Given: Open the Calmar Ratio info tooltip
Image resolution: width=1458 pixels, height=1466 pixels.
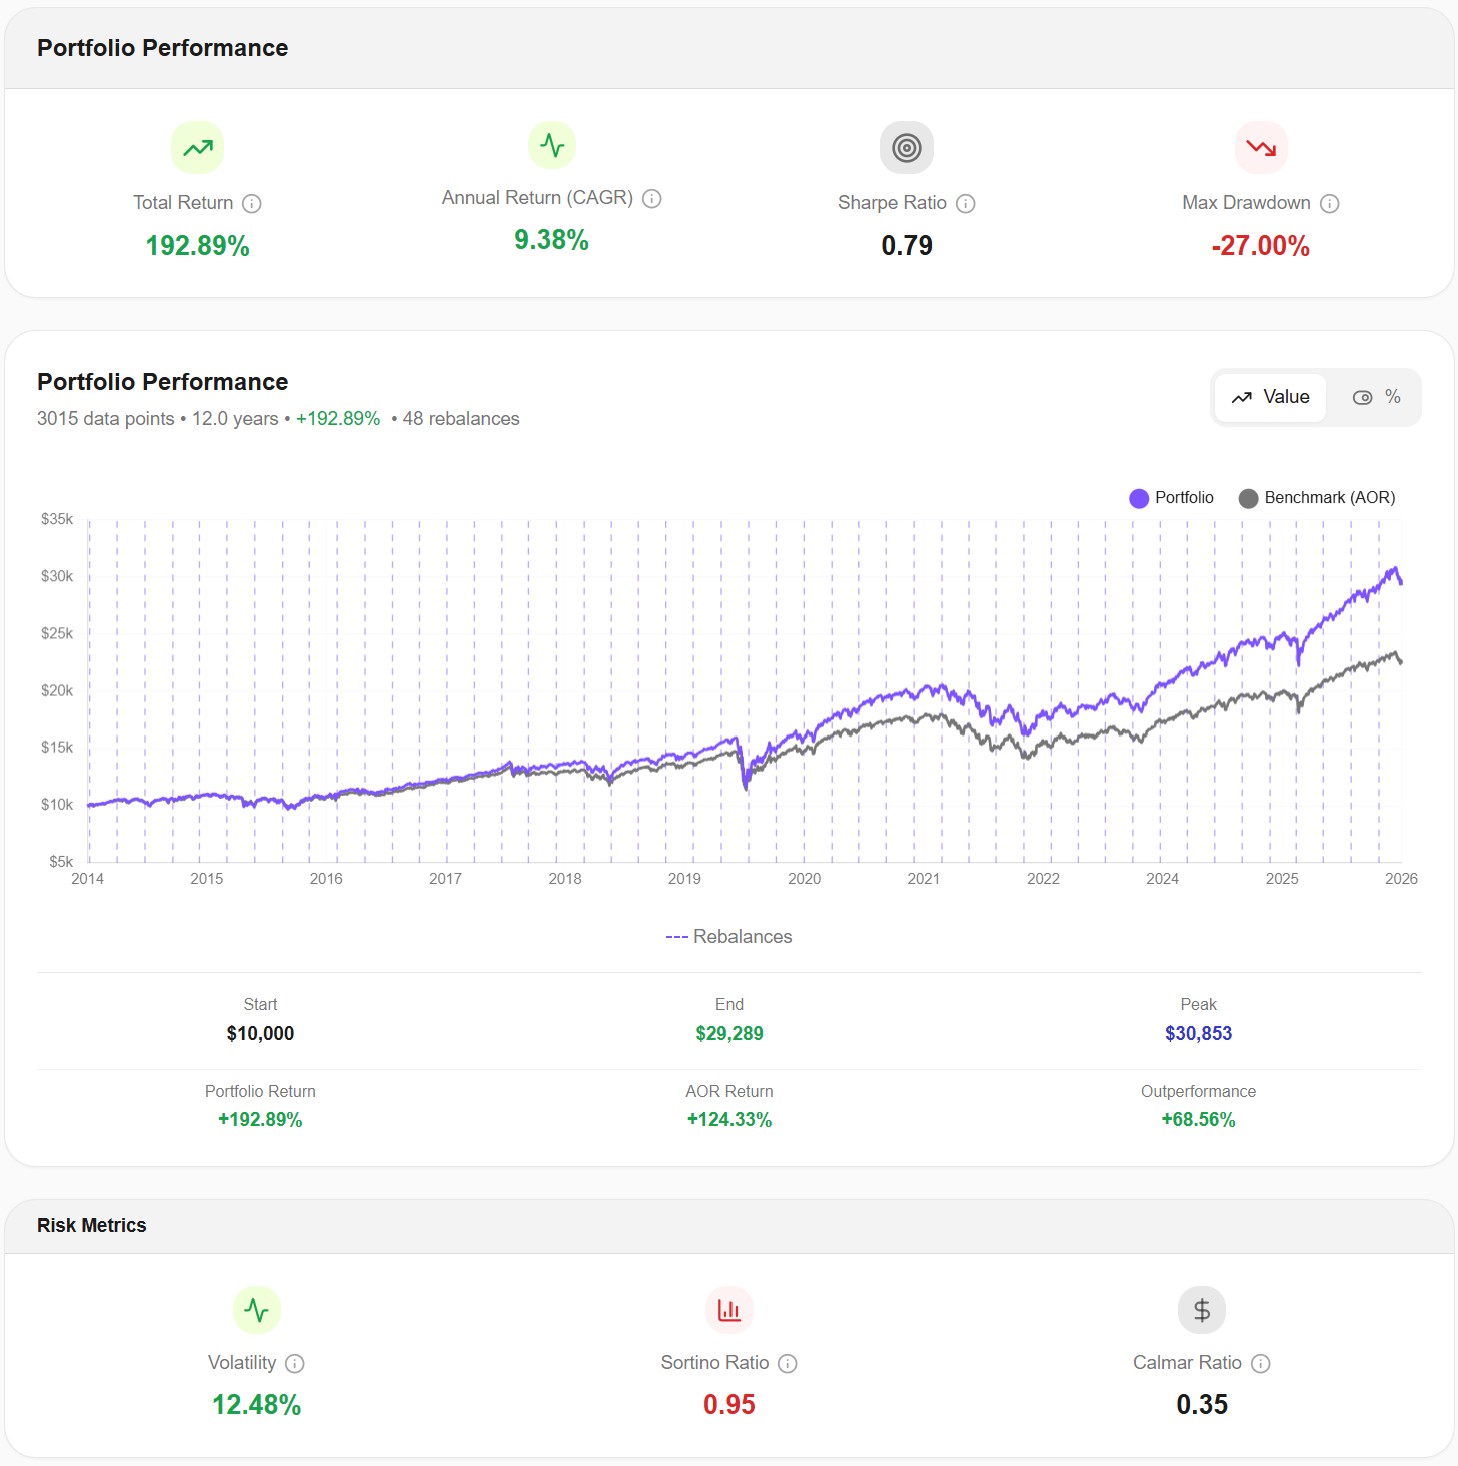Looking at the screenshot, I should [x=1263, y=1363].
